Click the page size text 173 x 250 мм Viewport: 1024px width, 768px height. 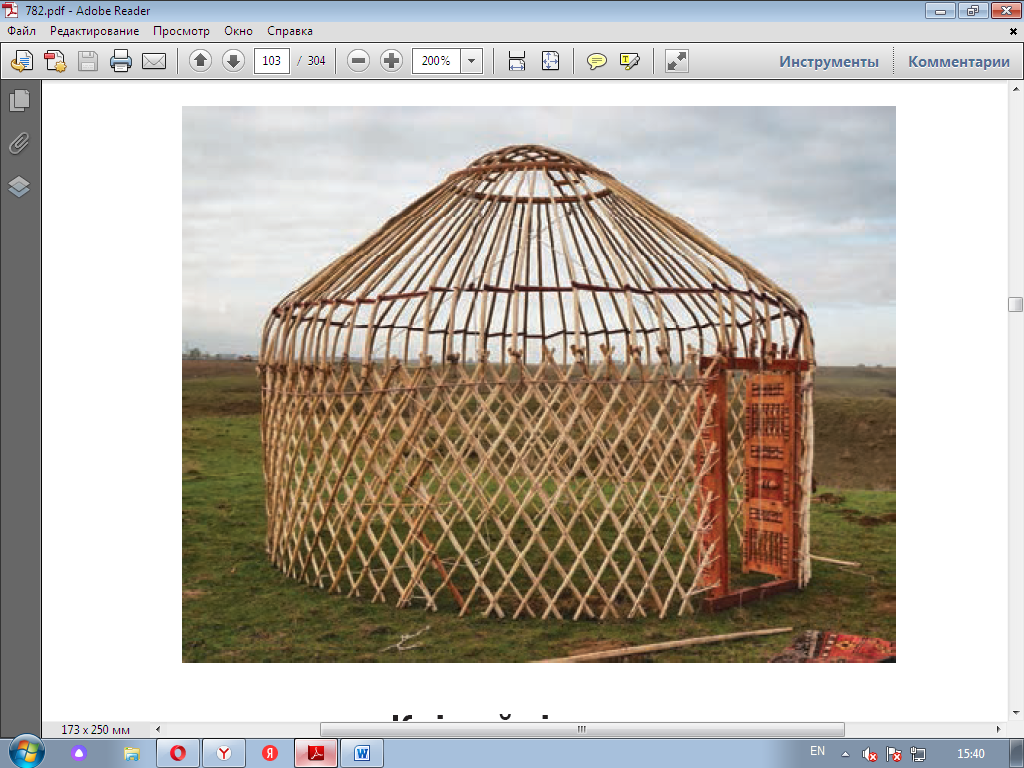click(x=95, y=729)
